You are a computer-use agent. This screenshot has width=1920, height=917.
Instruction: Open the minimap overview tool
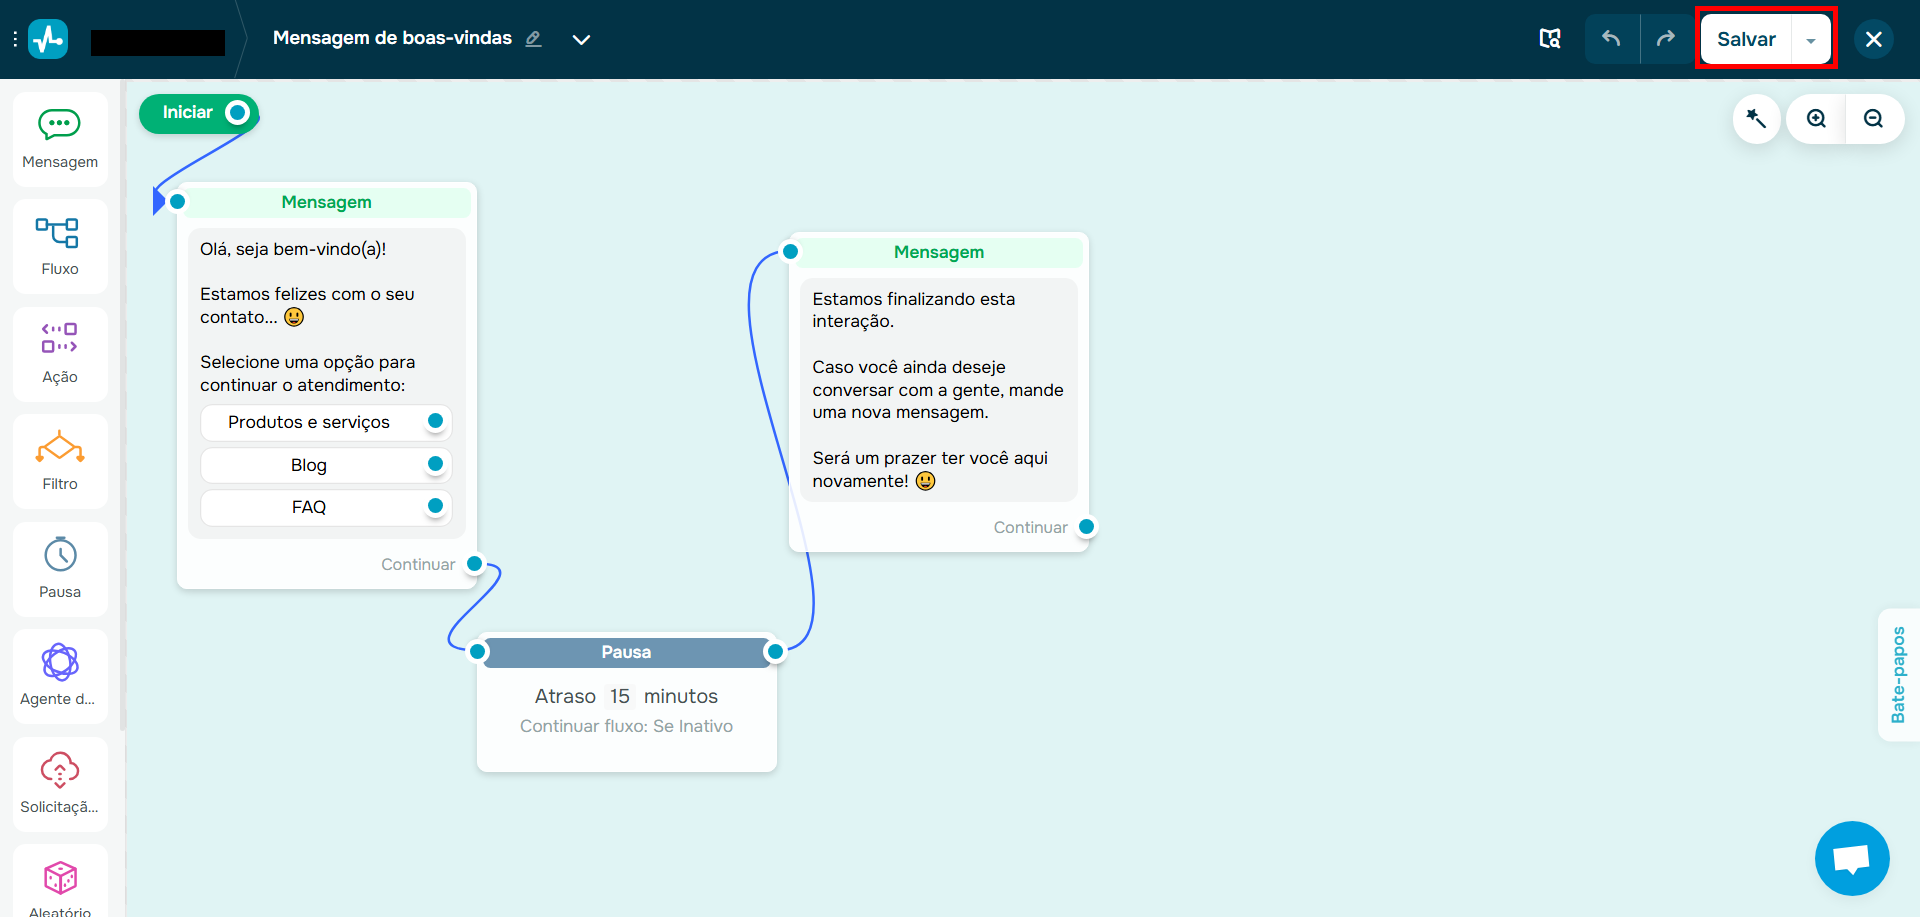pos(1550,38)
